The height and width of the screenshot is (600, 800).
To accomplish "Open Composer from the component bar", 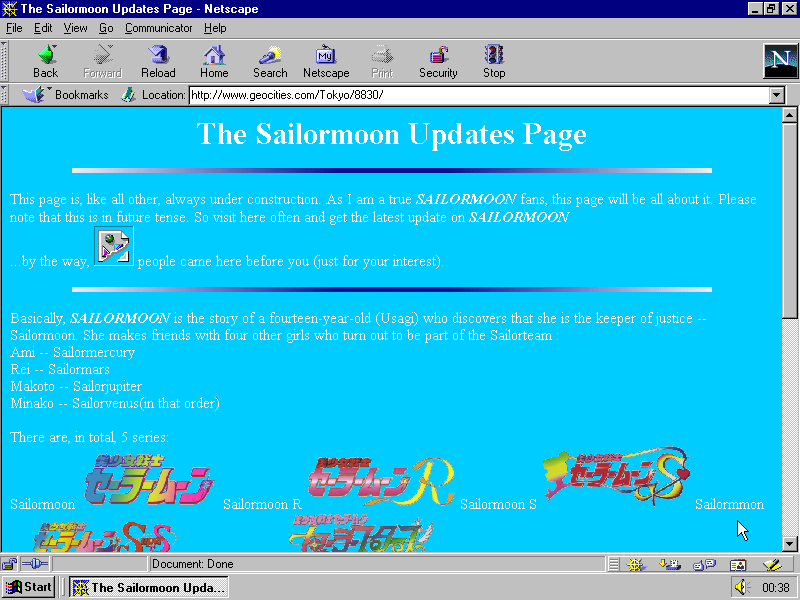I will tap(772, 564).
